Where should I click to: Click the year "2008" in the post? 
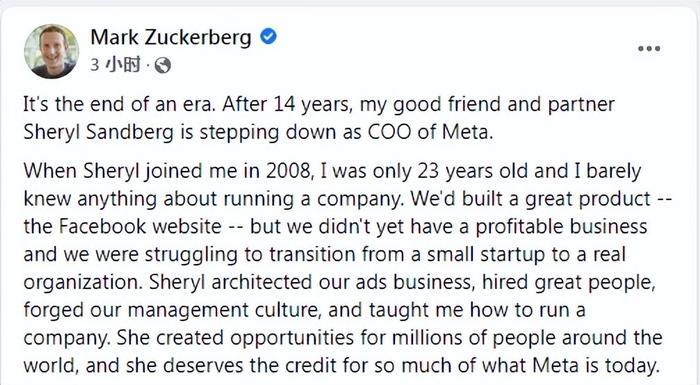pyautogui.click(x=288, y=171)
